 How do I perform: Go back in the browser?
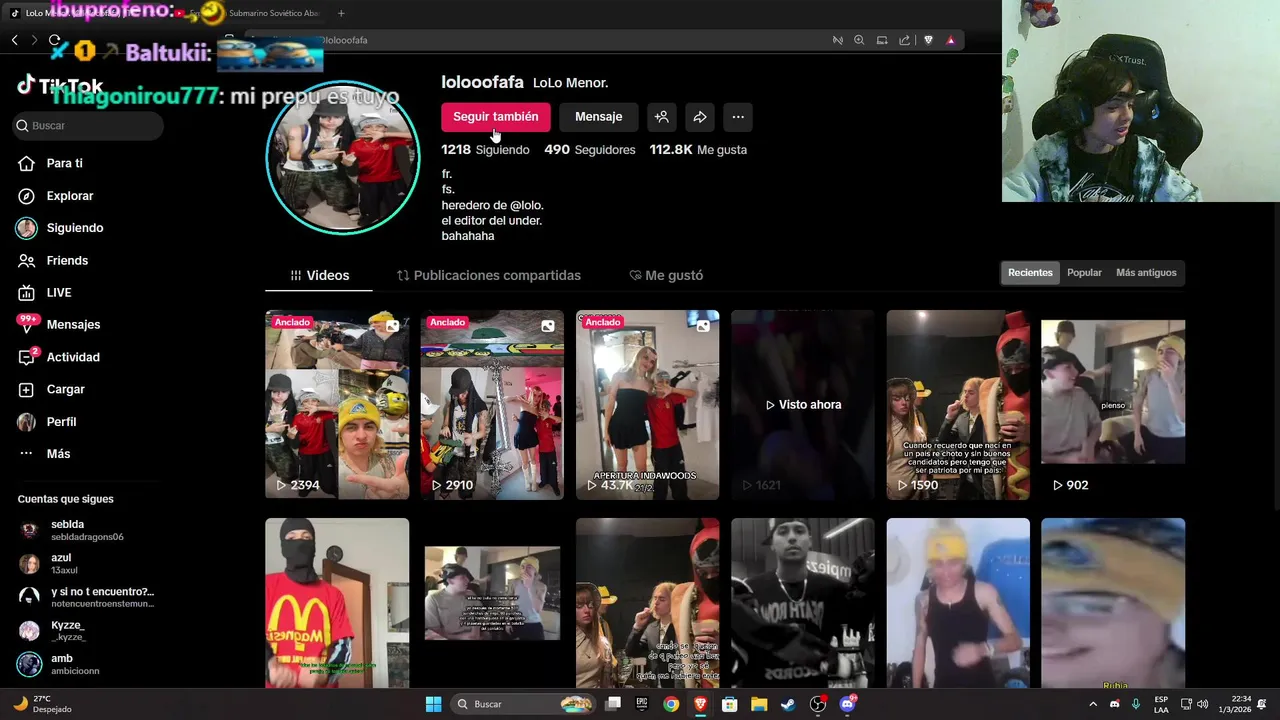tap(15, 40)
